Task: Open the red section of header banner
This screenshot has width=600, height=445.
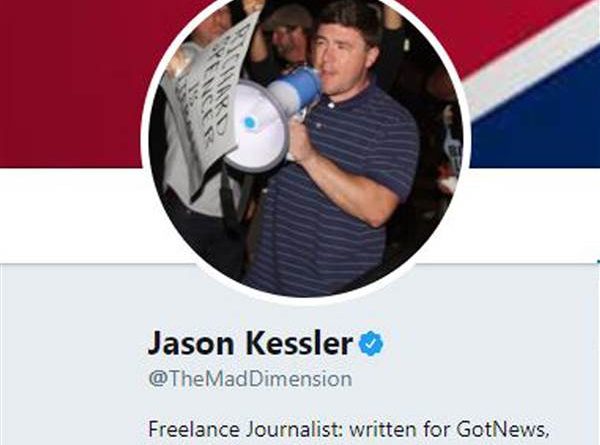Action: [x=73, y=82]
